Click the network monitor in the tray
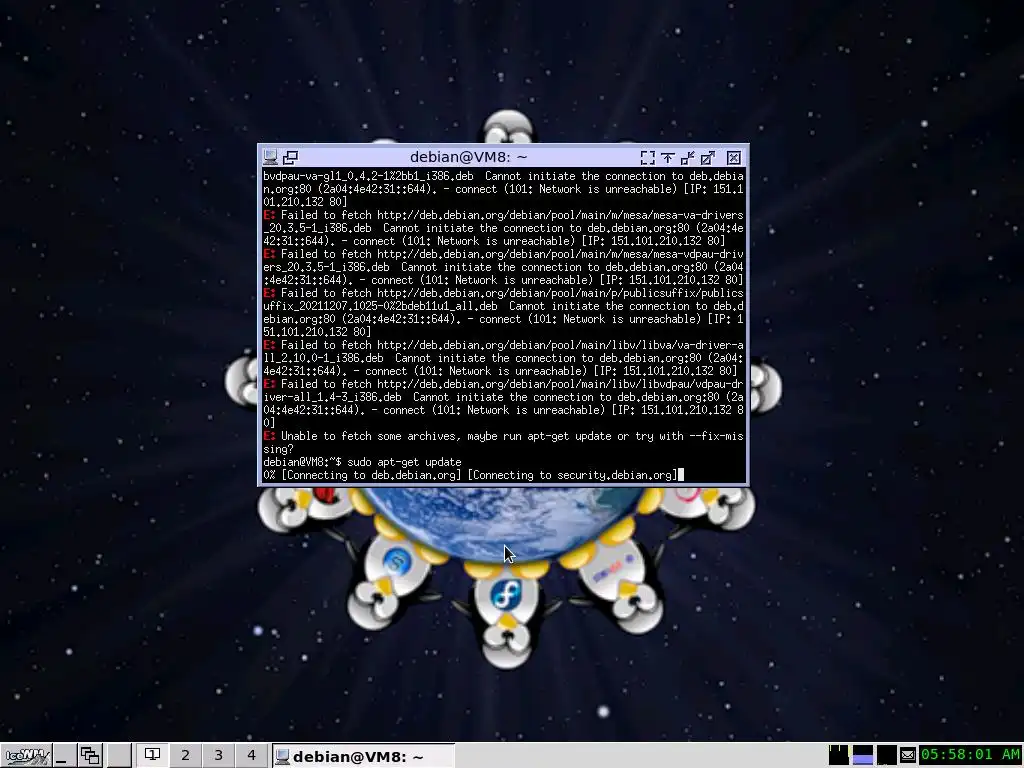This screenshot has width=1024, height=768. pos(886,755)
